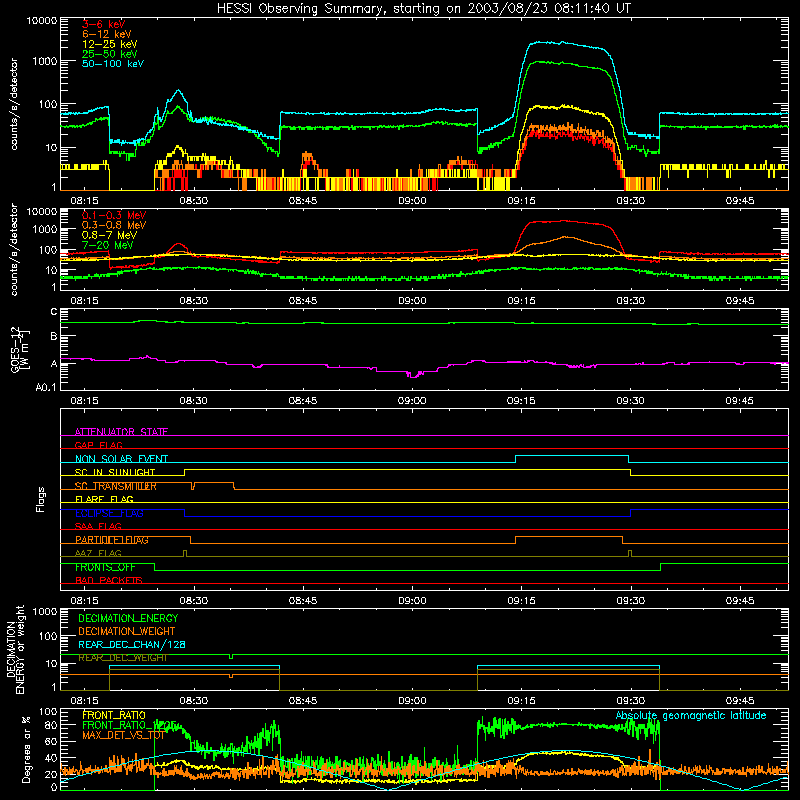Image resolution: width=800 pixels, height=800 pixels.
Task: Click the REAR_DEC_CHAN/128 legend label
Action: (132, 645)
